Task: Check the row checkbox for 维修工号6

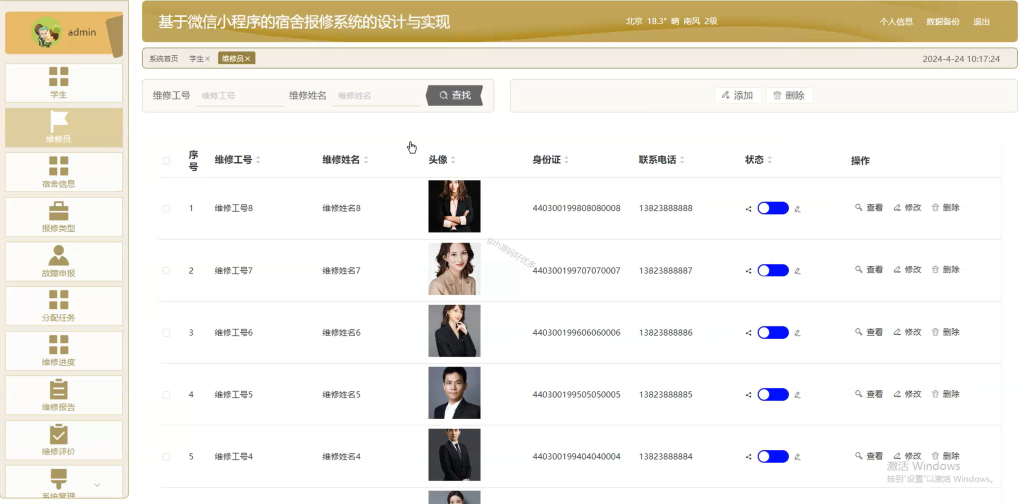Action: pyautogui.click(x=166, y=332)
